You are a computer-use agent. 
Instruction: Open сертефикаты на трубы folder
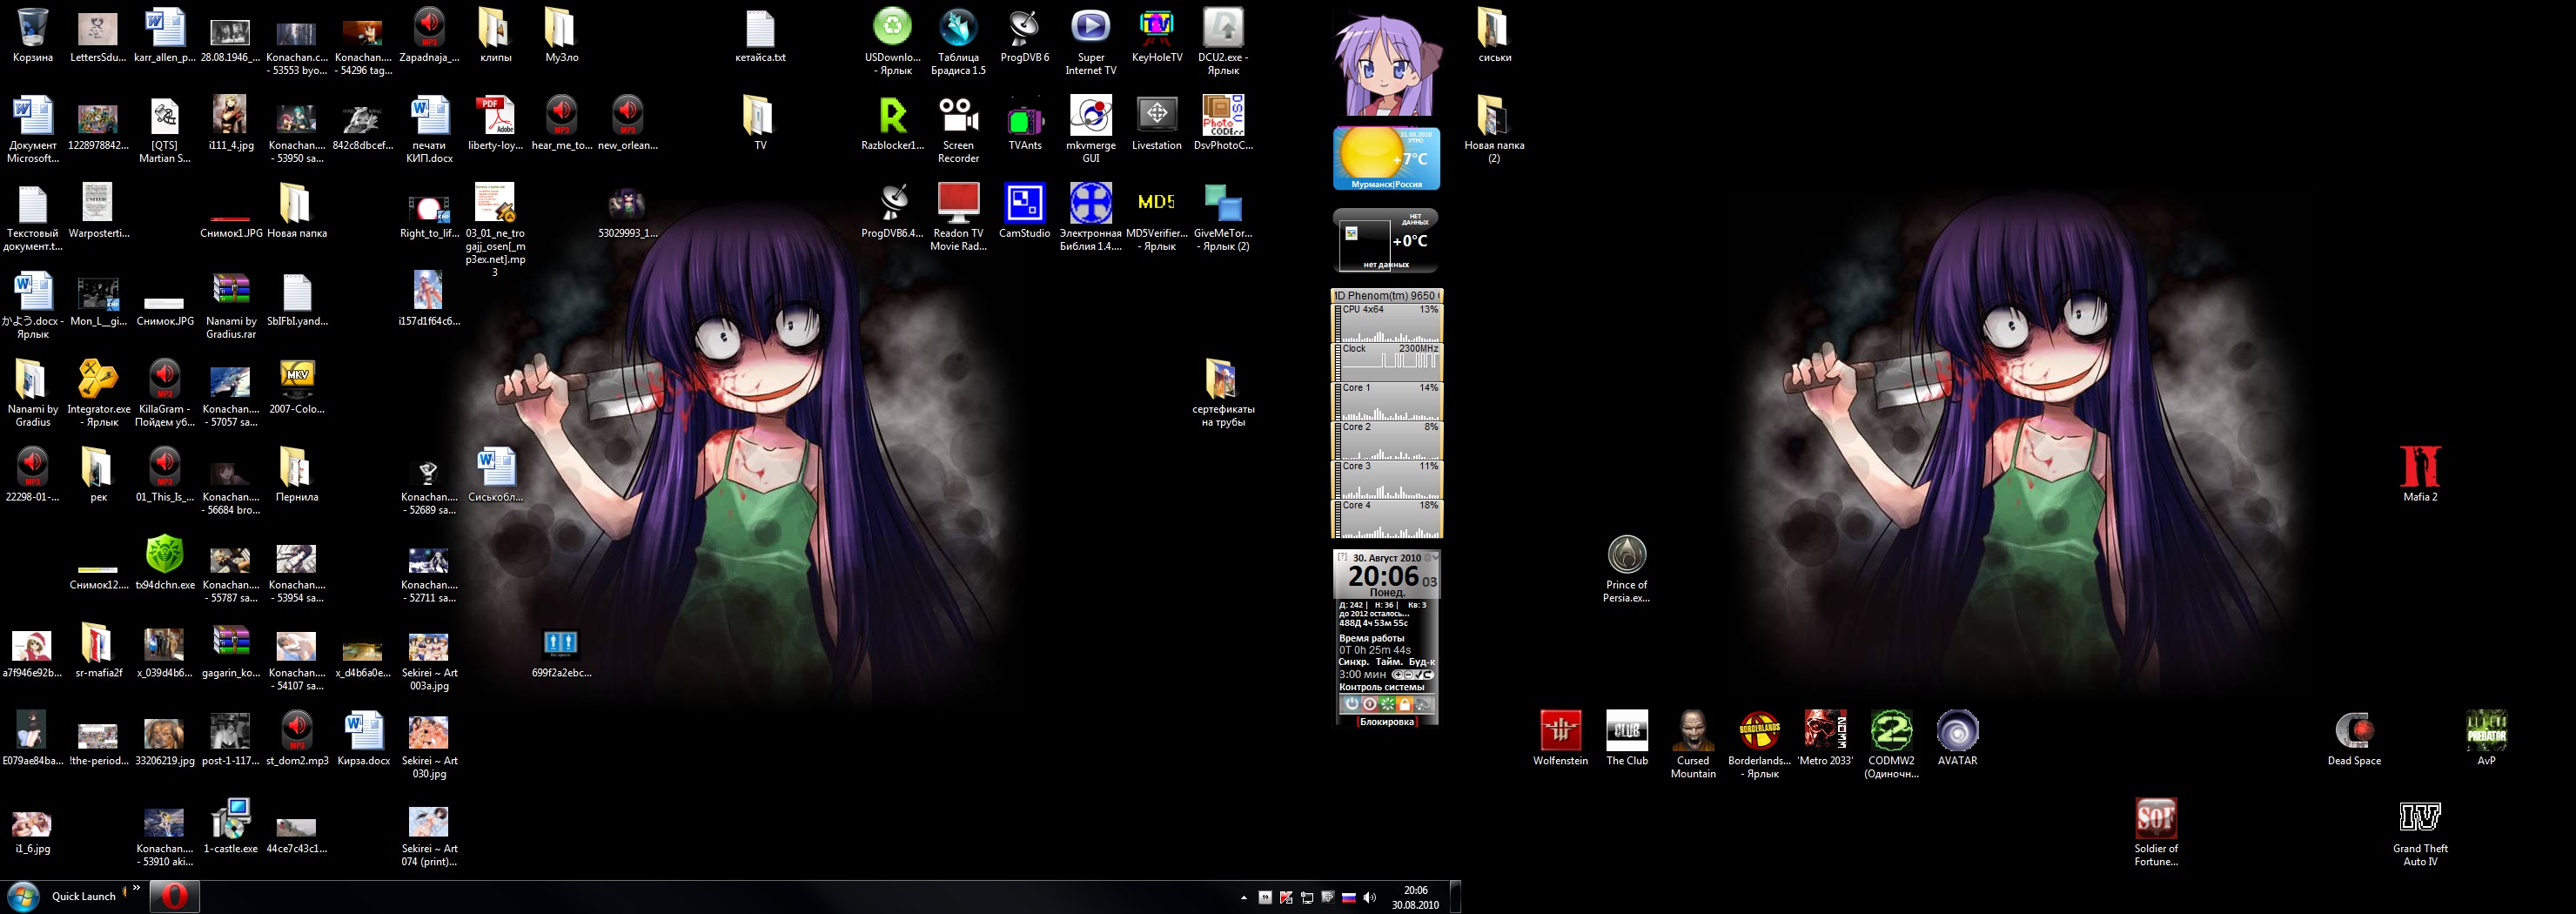[x=1222, y=393]
